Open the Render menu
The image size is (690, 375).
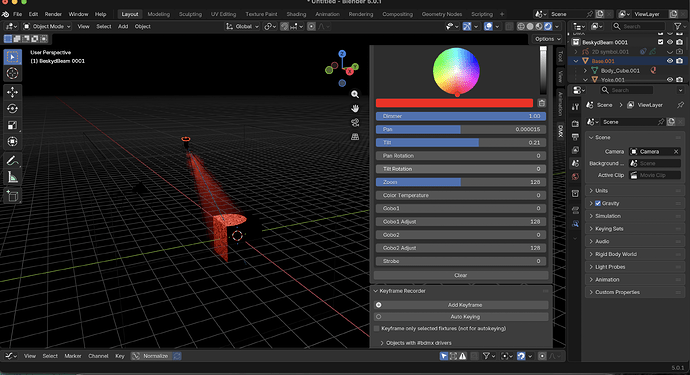tap(53, 14)
